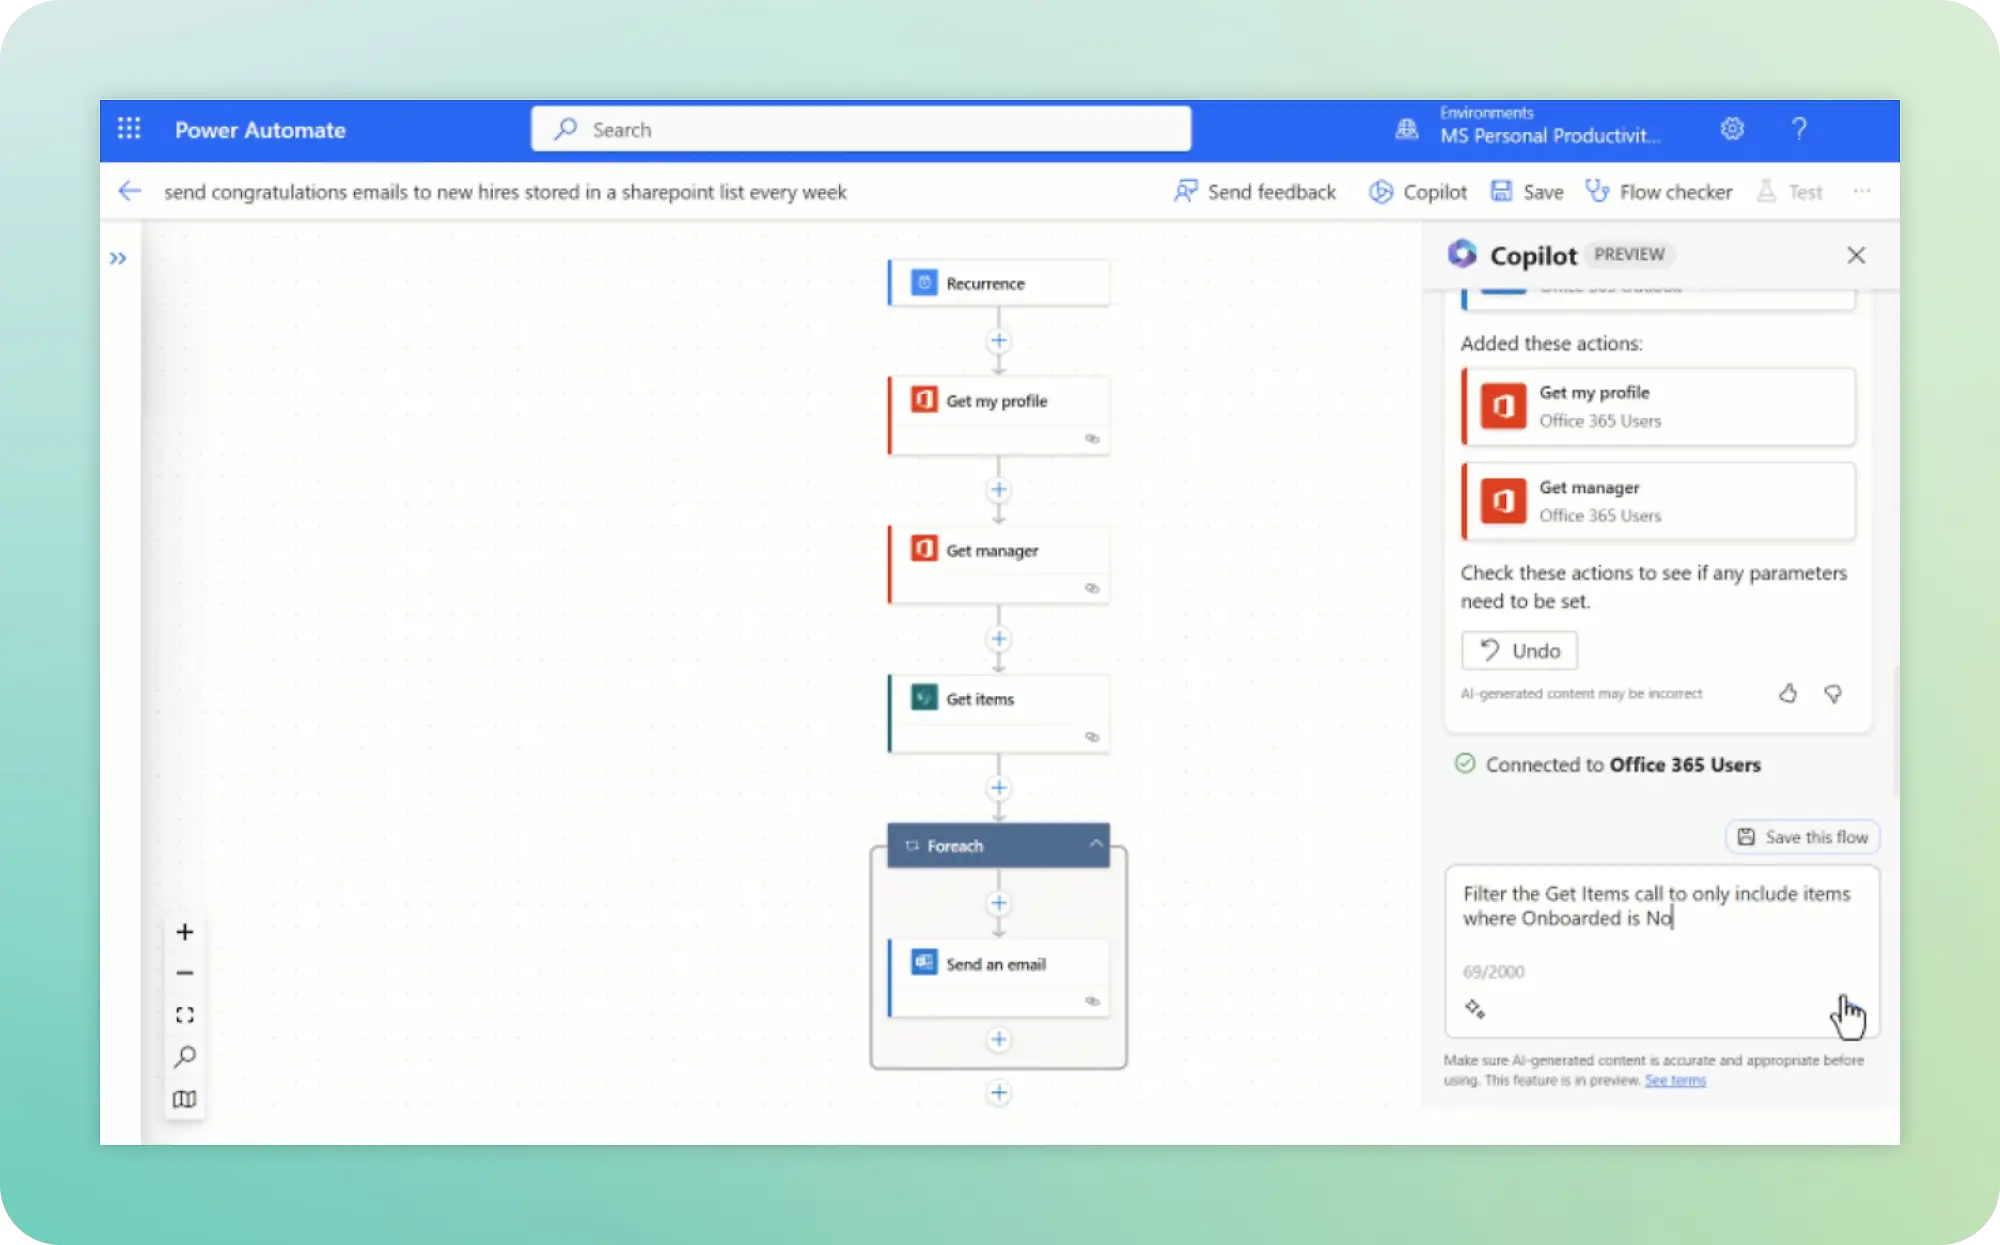Click the Power Automate title
Image resolution: width=2000 pixels, height=1245 pixels.
coord(260,130)
